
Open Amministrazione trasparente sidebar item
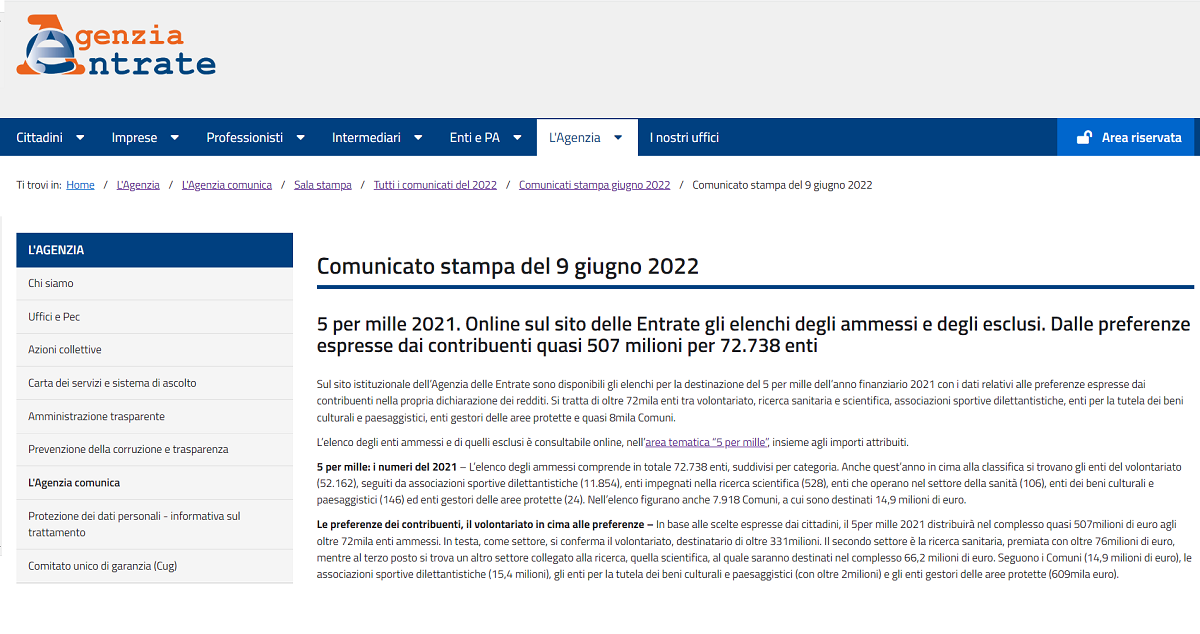click(x=155, y=416)
